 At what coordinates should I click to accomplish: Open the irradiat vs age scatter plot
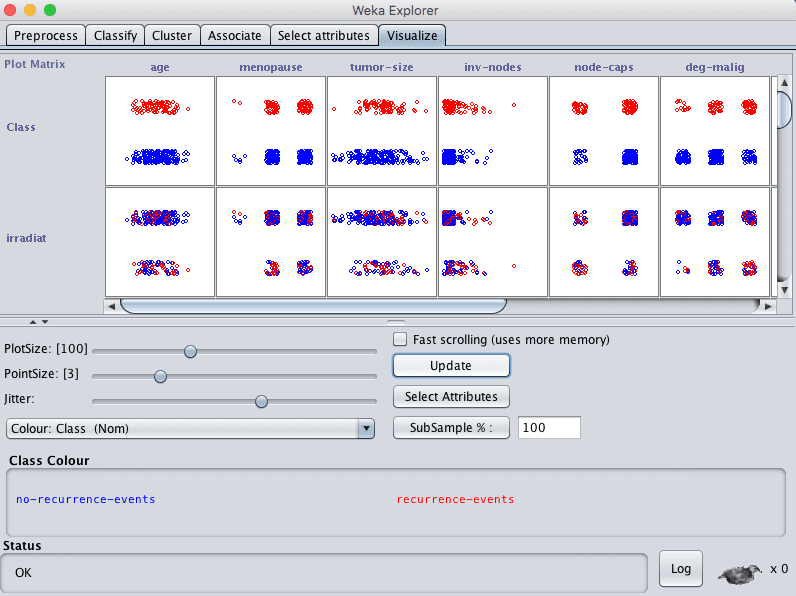click(x=160, y=242)
